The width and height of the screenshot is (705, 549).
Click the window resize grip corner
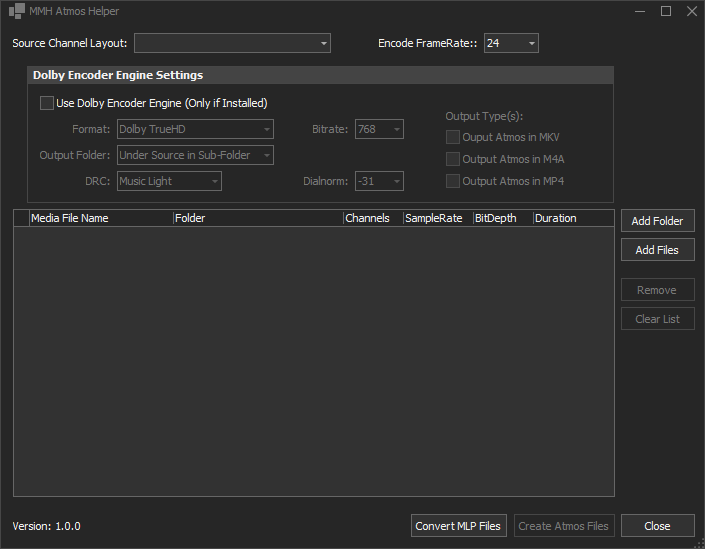point(700,544)
